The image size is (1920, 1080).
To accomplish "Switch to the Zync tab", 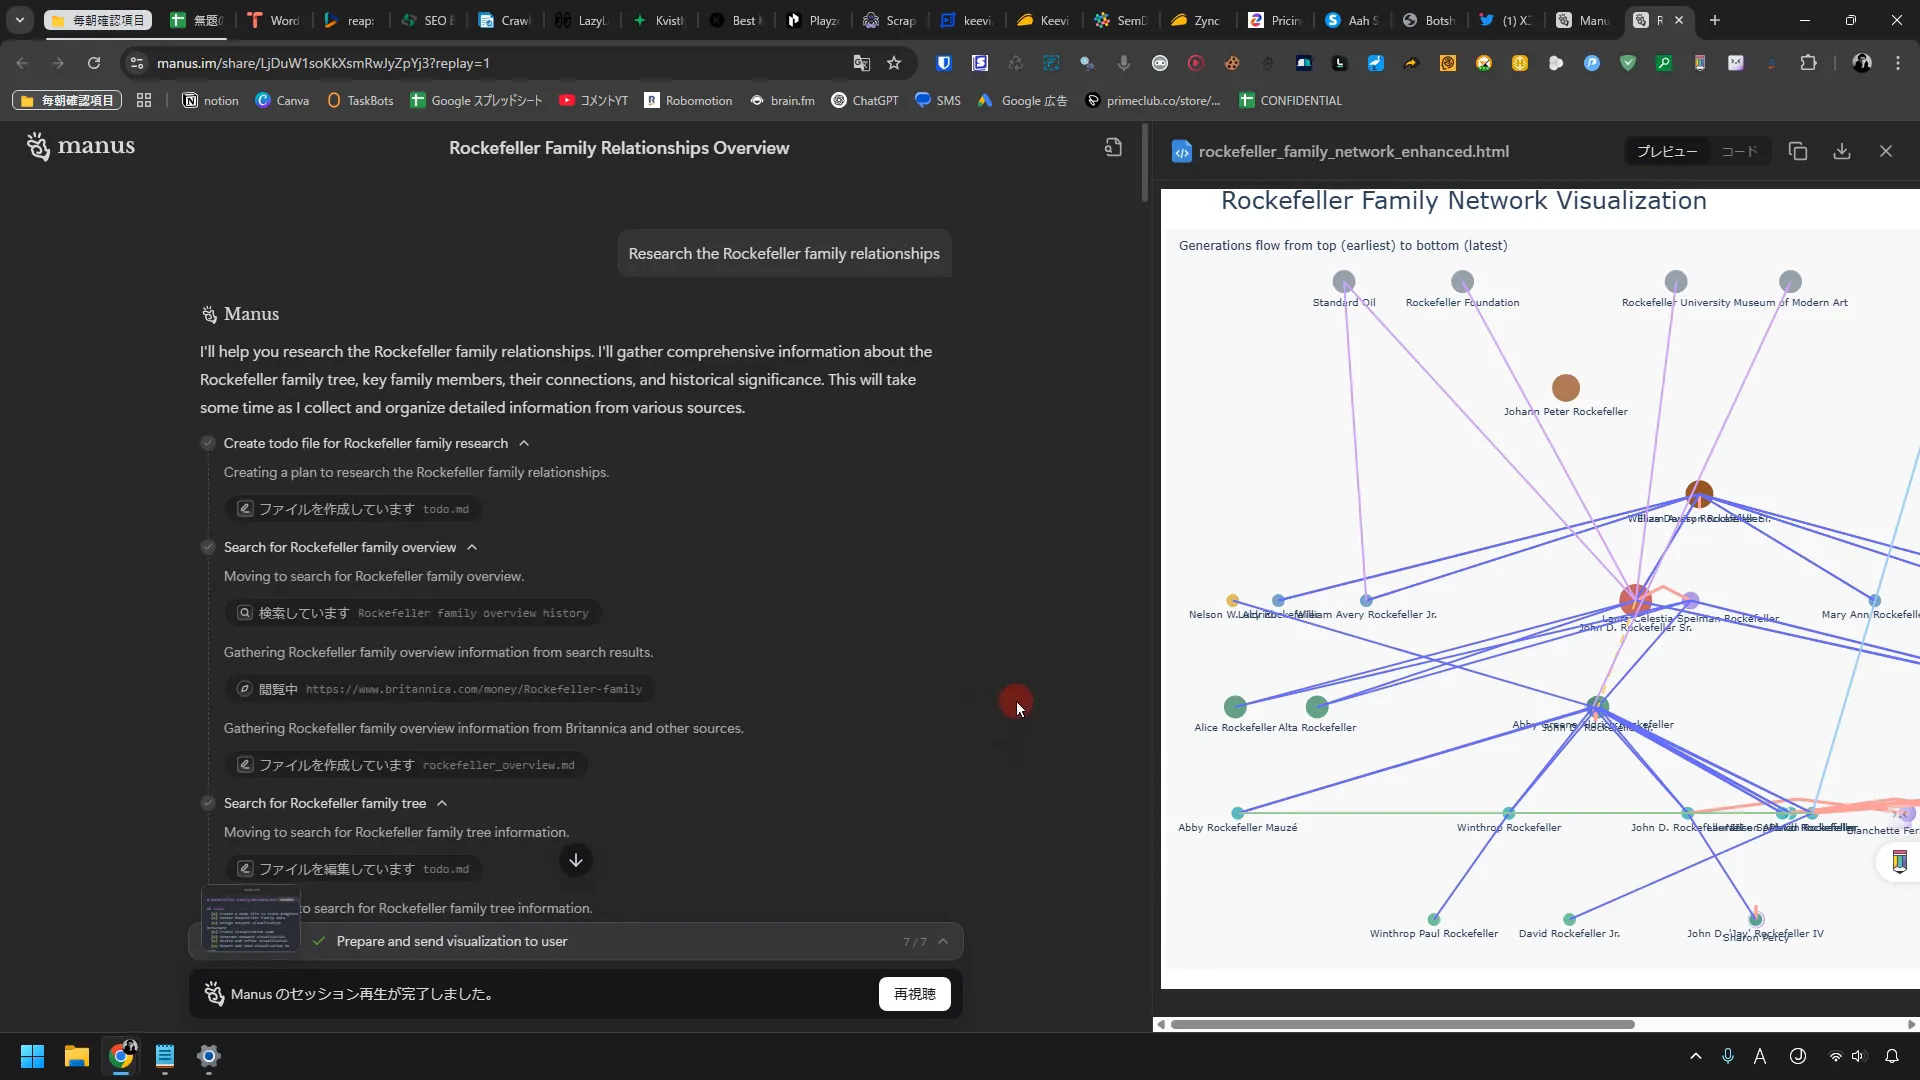I will coord(1196,20).
